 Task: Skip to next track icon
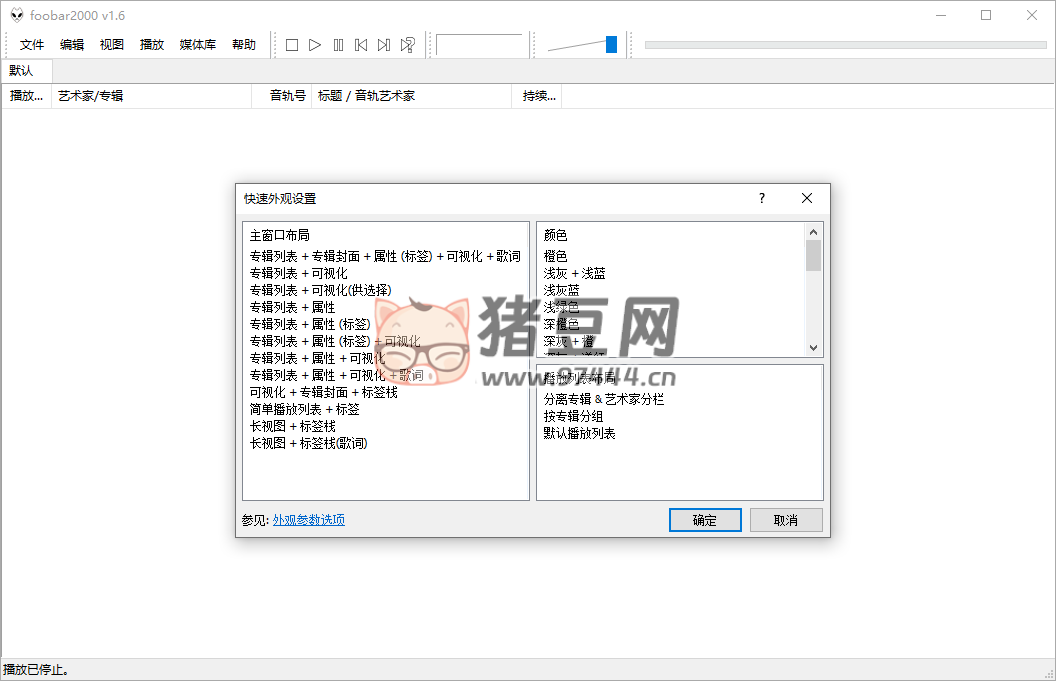384,44
